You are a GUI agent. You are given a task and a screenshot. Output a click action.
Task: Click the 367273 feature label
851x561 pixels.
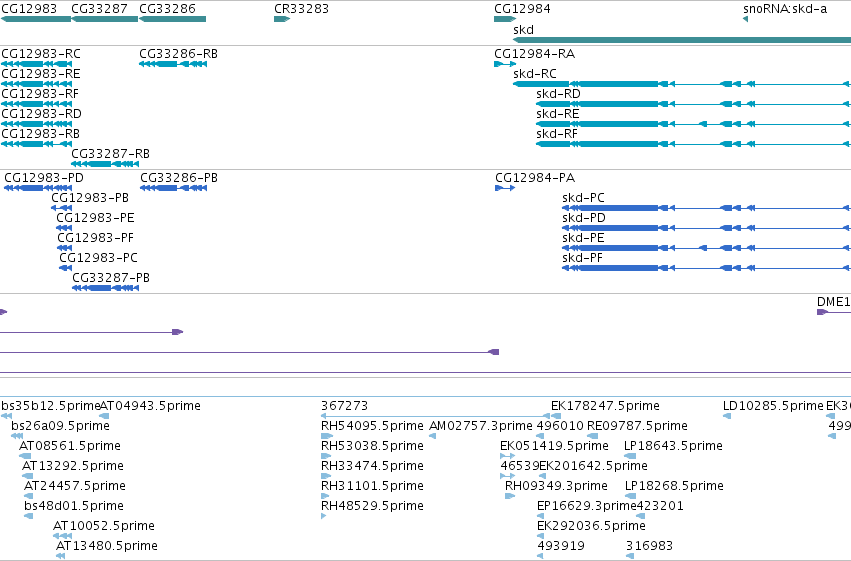[x=344, y=406]
